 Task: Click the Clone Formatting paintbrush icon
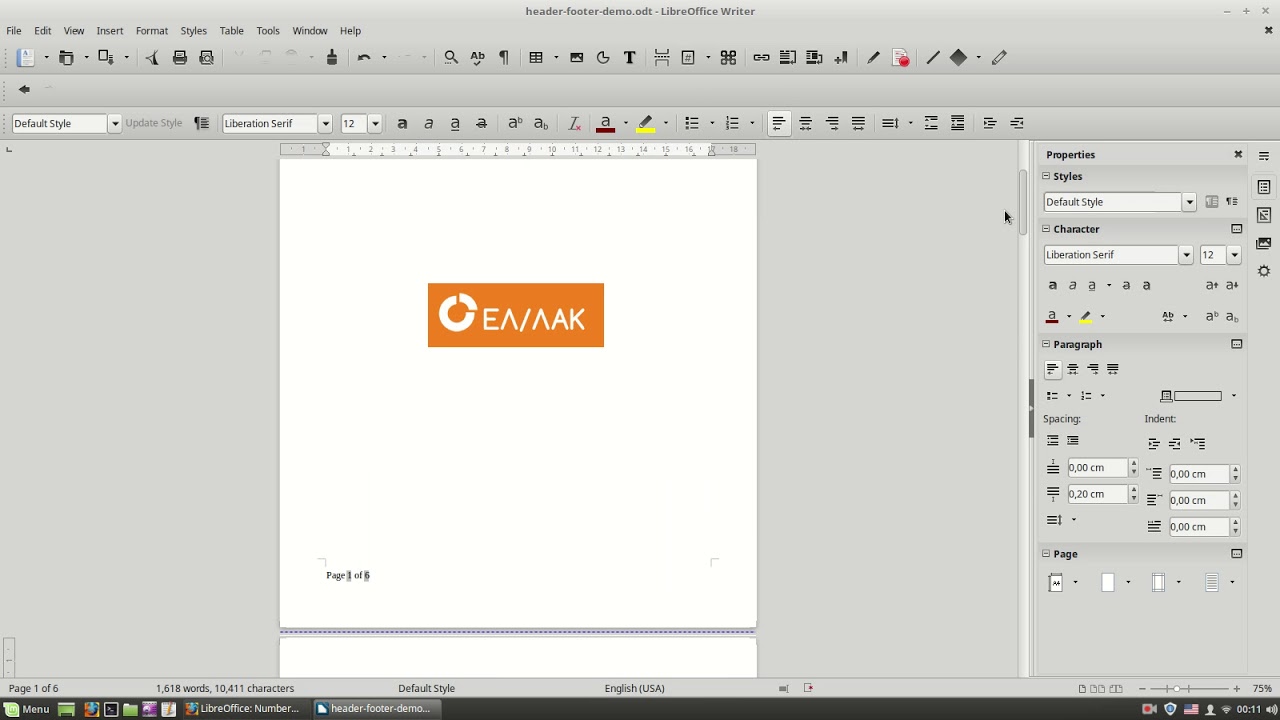[x=332, y=58]
